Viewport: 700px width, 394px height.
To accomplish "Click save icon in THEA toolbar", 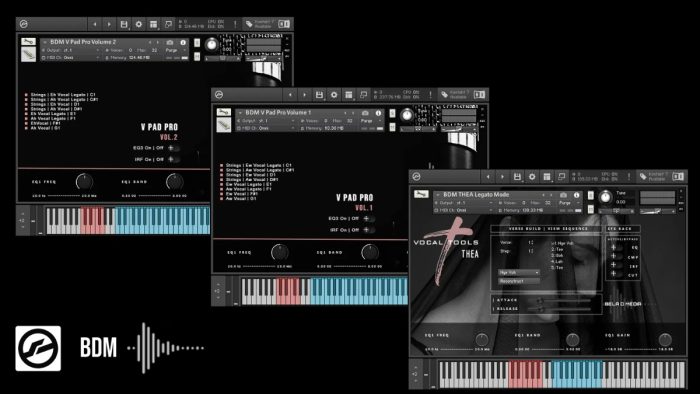I will click(517, 177).
